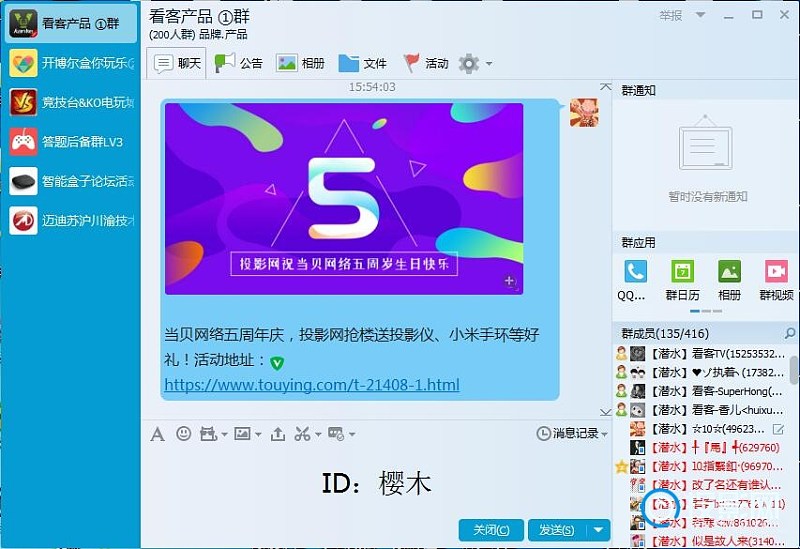This screenshot has height=549, width=800.
Task: Click the zoom plus icon on image
Action: pos(510,281)
